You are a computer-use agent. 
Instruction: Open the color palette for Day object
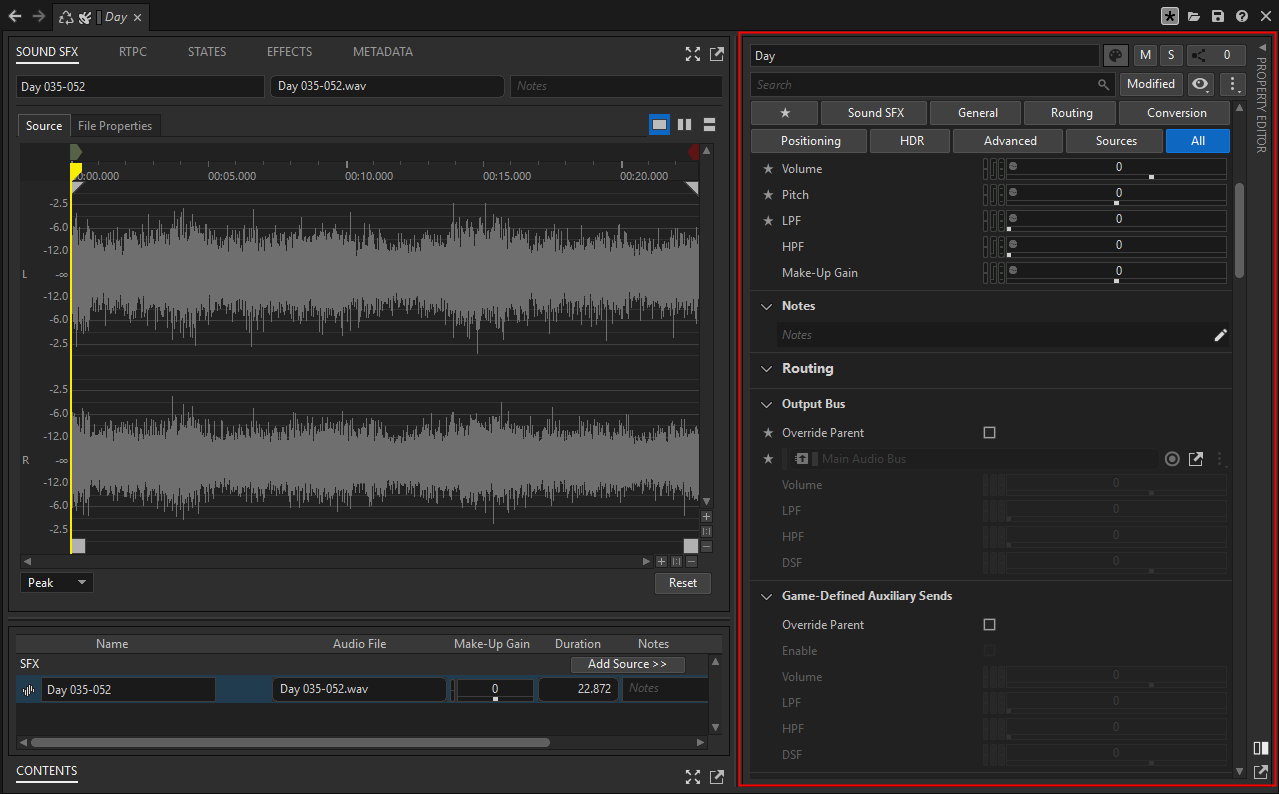[x=1116, y=56]
